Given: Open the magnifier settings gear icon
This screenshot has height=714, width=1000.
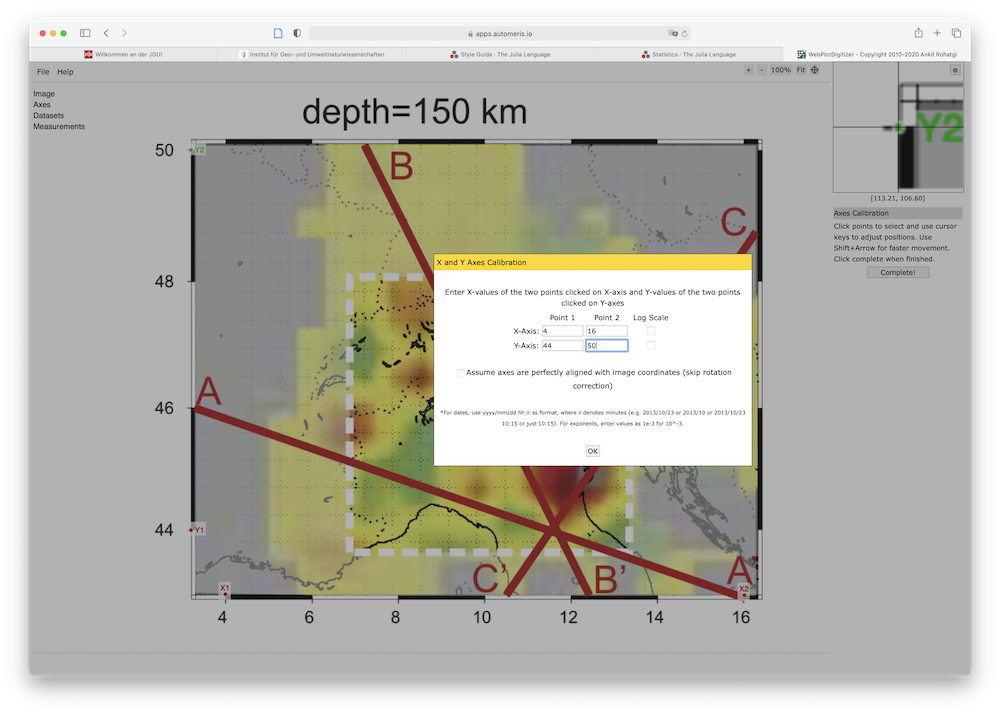Looking at the screenshot, I should point(954,70).
